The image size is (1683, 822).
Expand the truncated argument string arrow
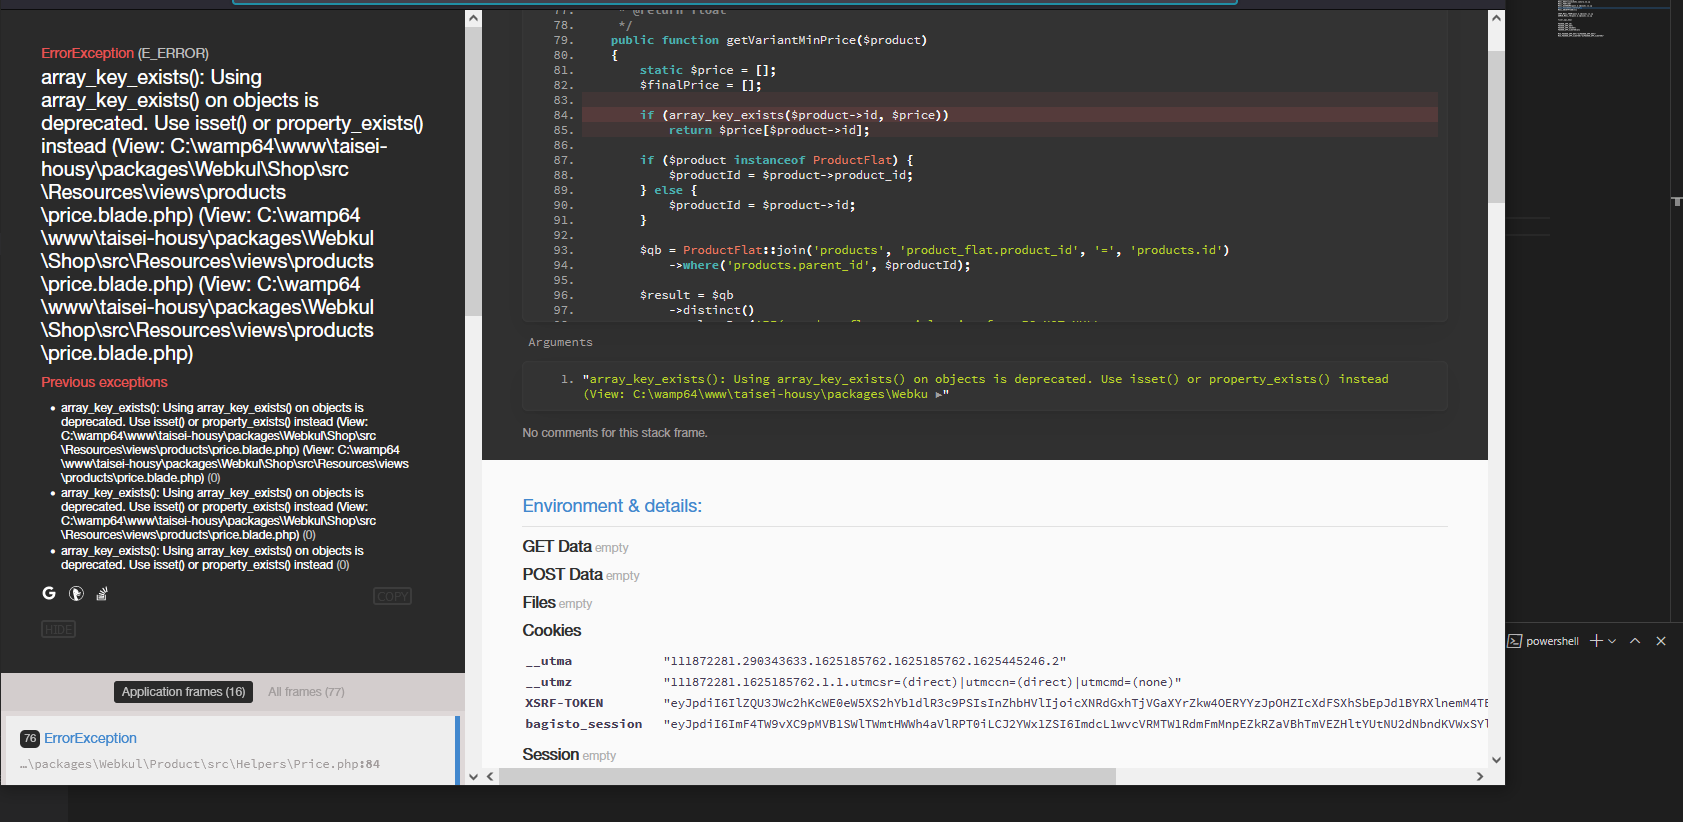(x=939, y=395)
